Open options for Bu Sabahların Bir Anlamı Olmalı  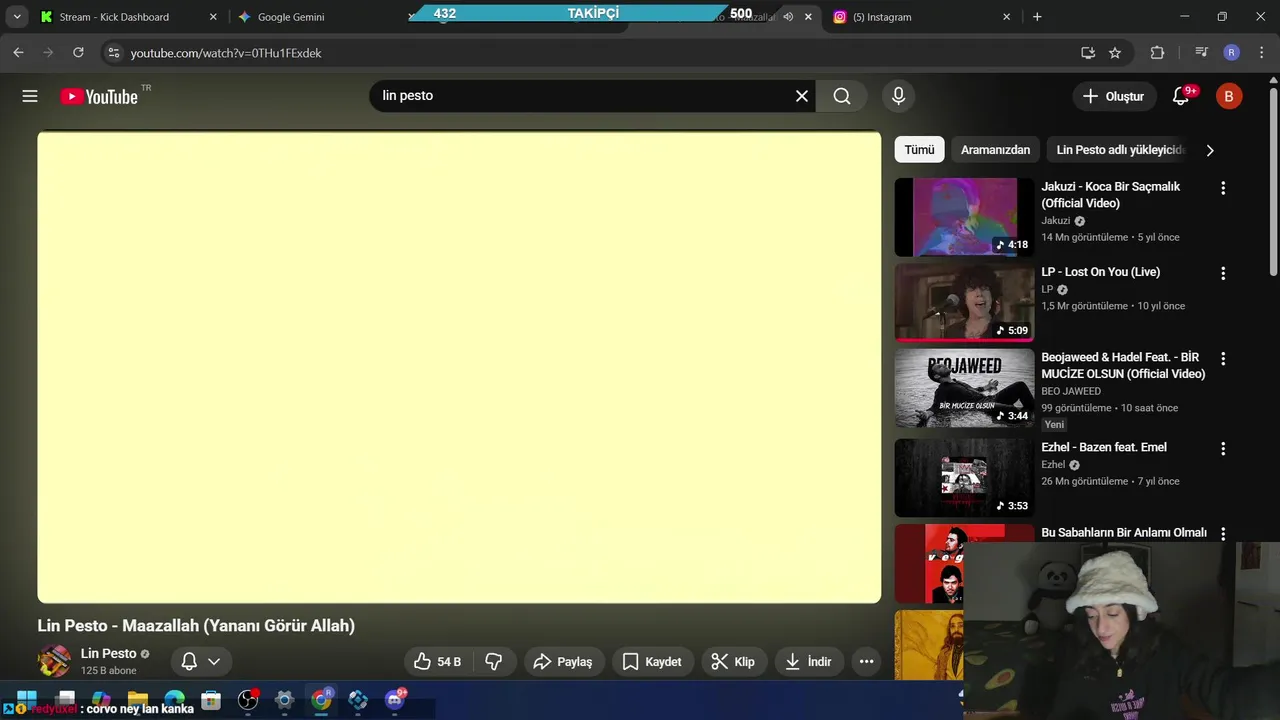1222,534
